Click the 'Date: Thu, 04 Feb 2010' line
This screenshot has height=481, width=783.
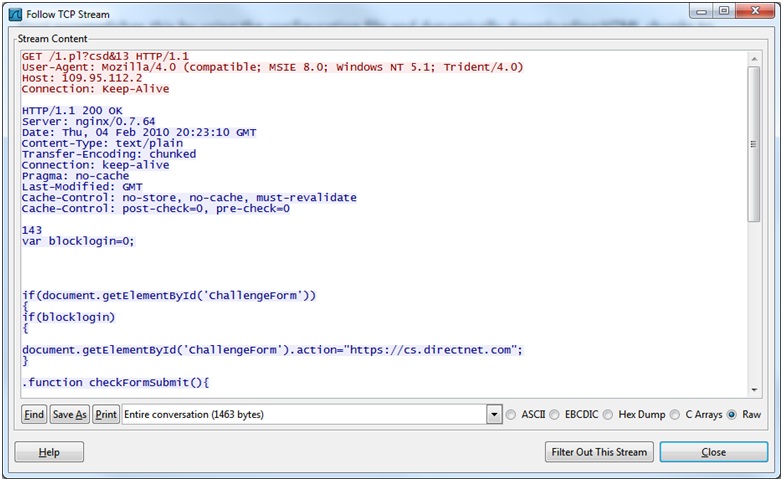pyautogui.click(x=139, y=132)
